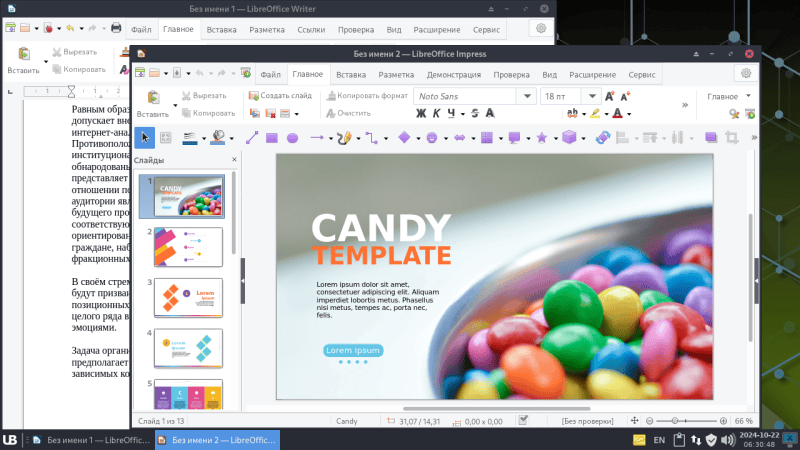
Task: Click the star shapes icon
Action: coord(541,137)
